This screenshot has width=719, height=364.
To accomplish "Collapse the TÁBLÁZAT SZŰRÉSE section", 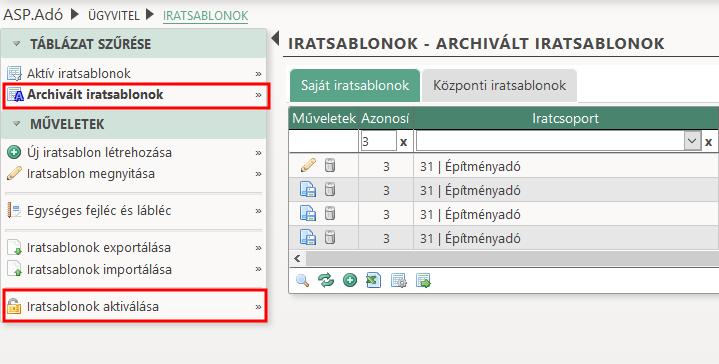I will (x=17, y=44).
